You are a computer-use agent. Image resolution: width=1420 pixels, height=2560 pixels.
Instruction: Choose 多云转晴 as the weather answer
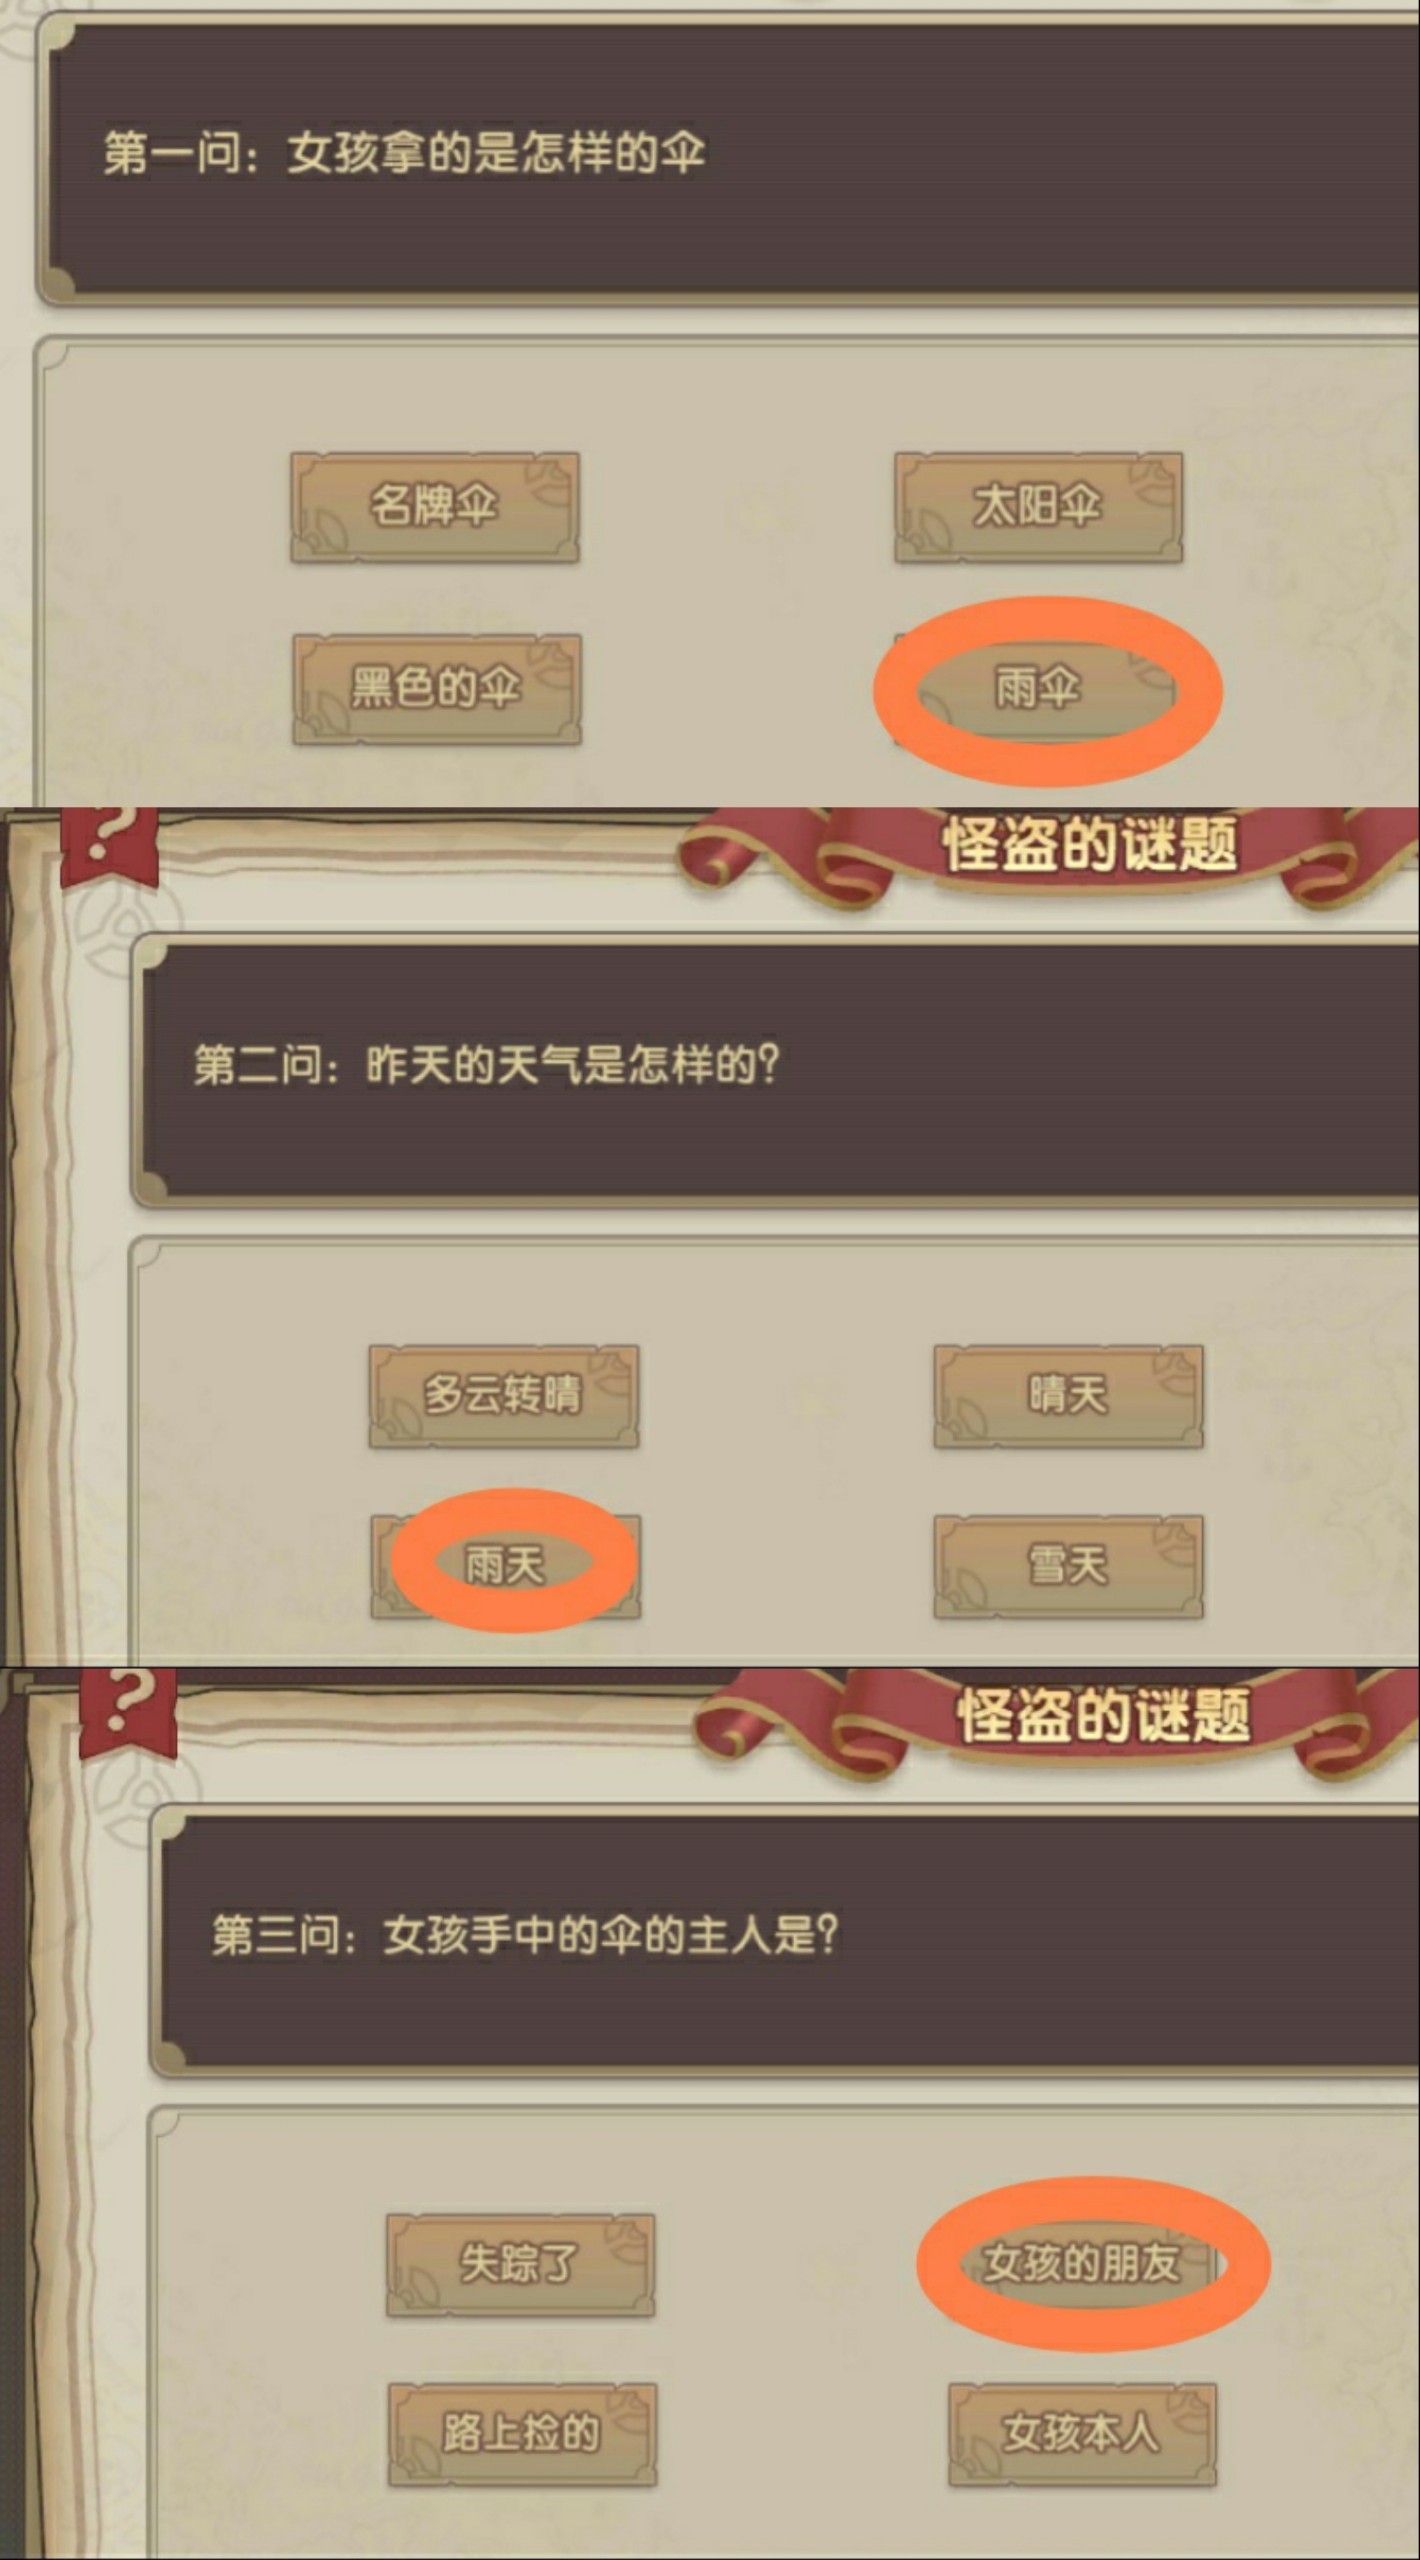coord(504,1396)
